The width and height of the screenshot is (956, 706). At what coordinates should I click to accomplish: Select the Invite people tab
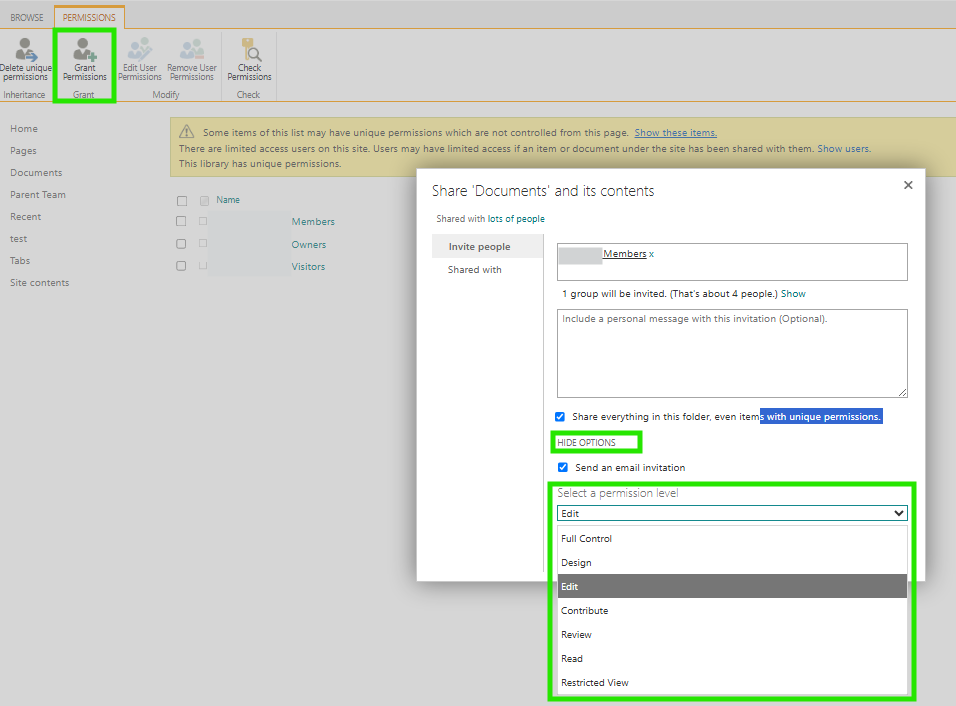pyautogui.click(x=487, y=246)
